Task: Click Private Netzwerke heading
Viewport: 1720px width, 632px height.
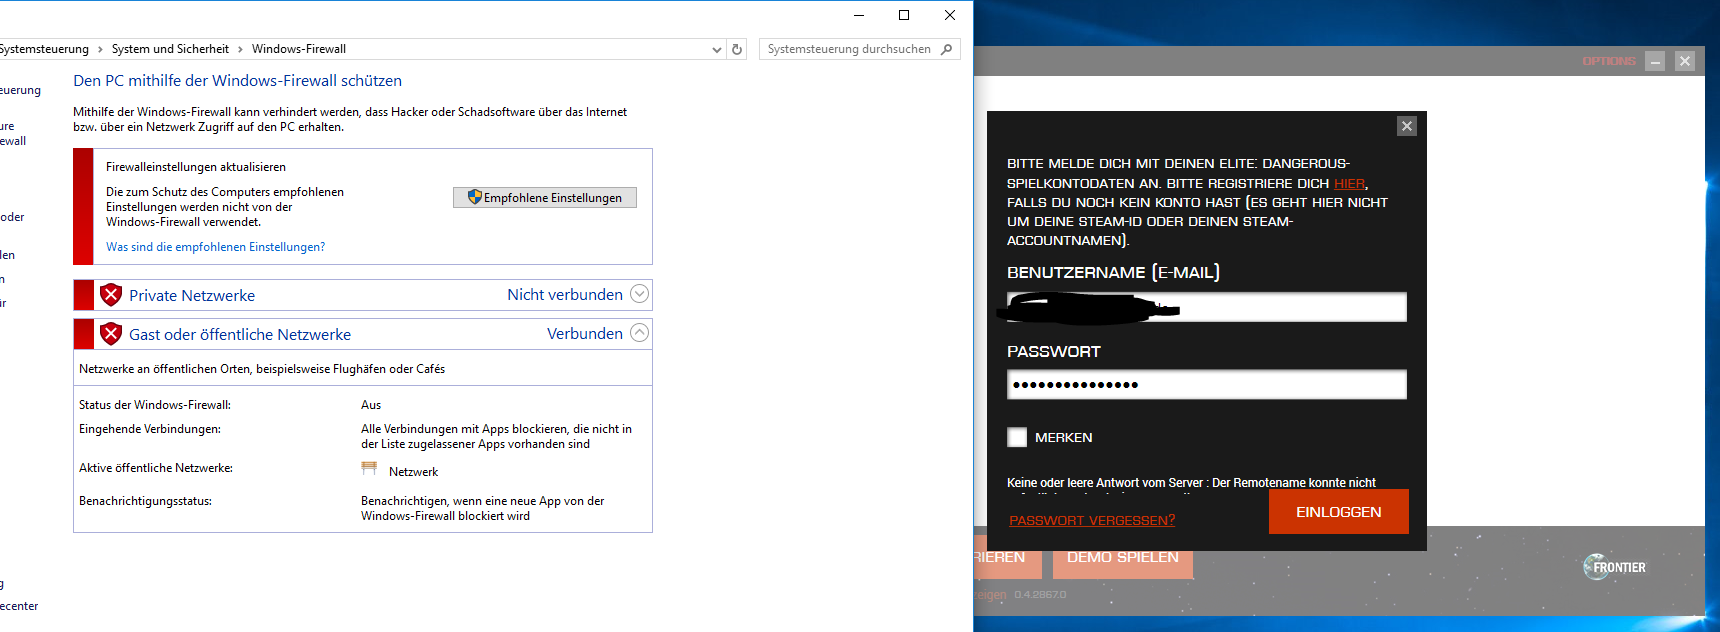Action: coord(192,295)
